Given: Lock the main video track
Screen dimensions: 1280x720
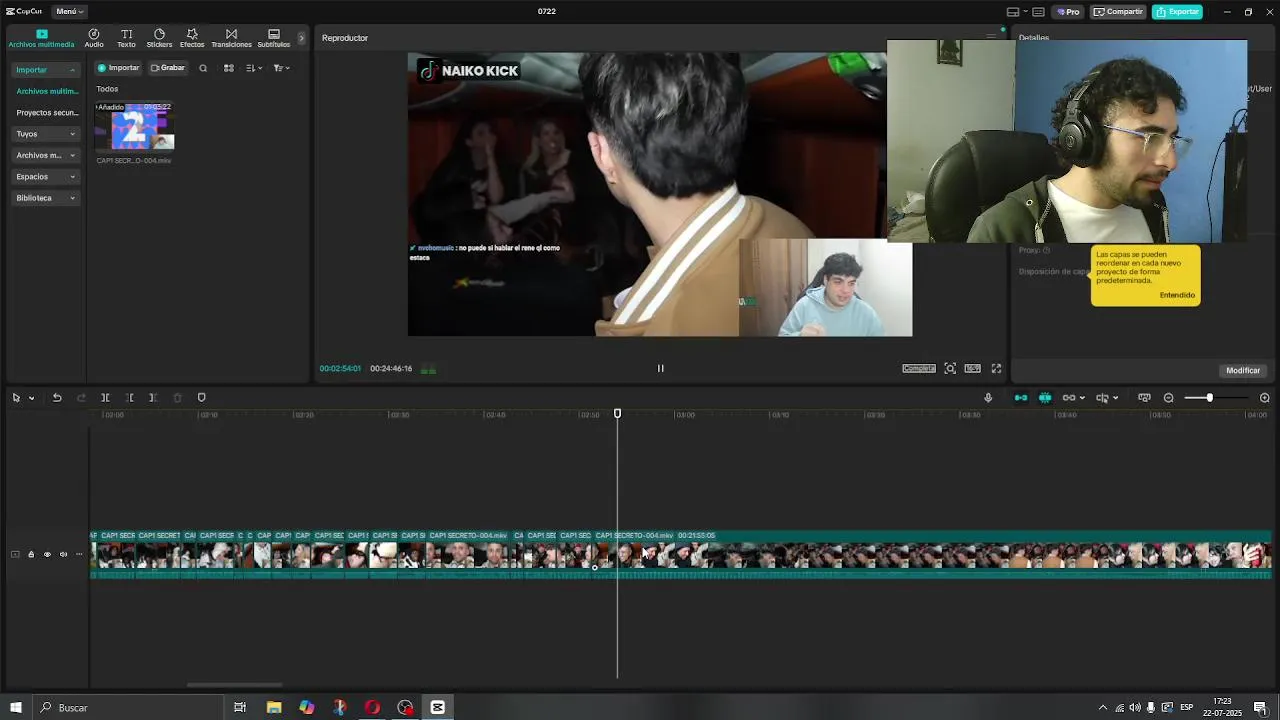Looking at the screenshot, I should 31,554.
